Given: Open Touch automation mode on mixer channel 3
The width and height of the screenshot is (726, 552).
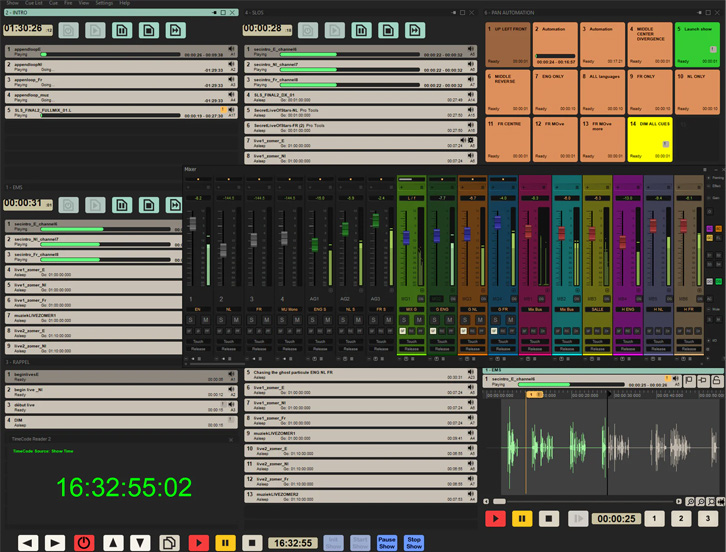Looking at the screenshot, I should pyautogui.click(x=257, y=341).
